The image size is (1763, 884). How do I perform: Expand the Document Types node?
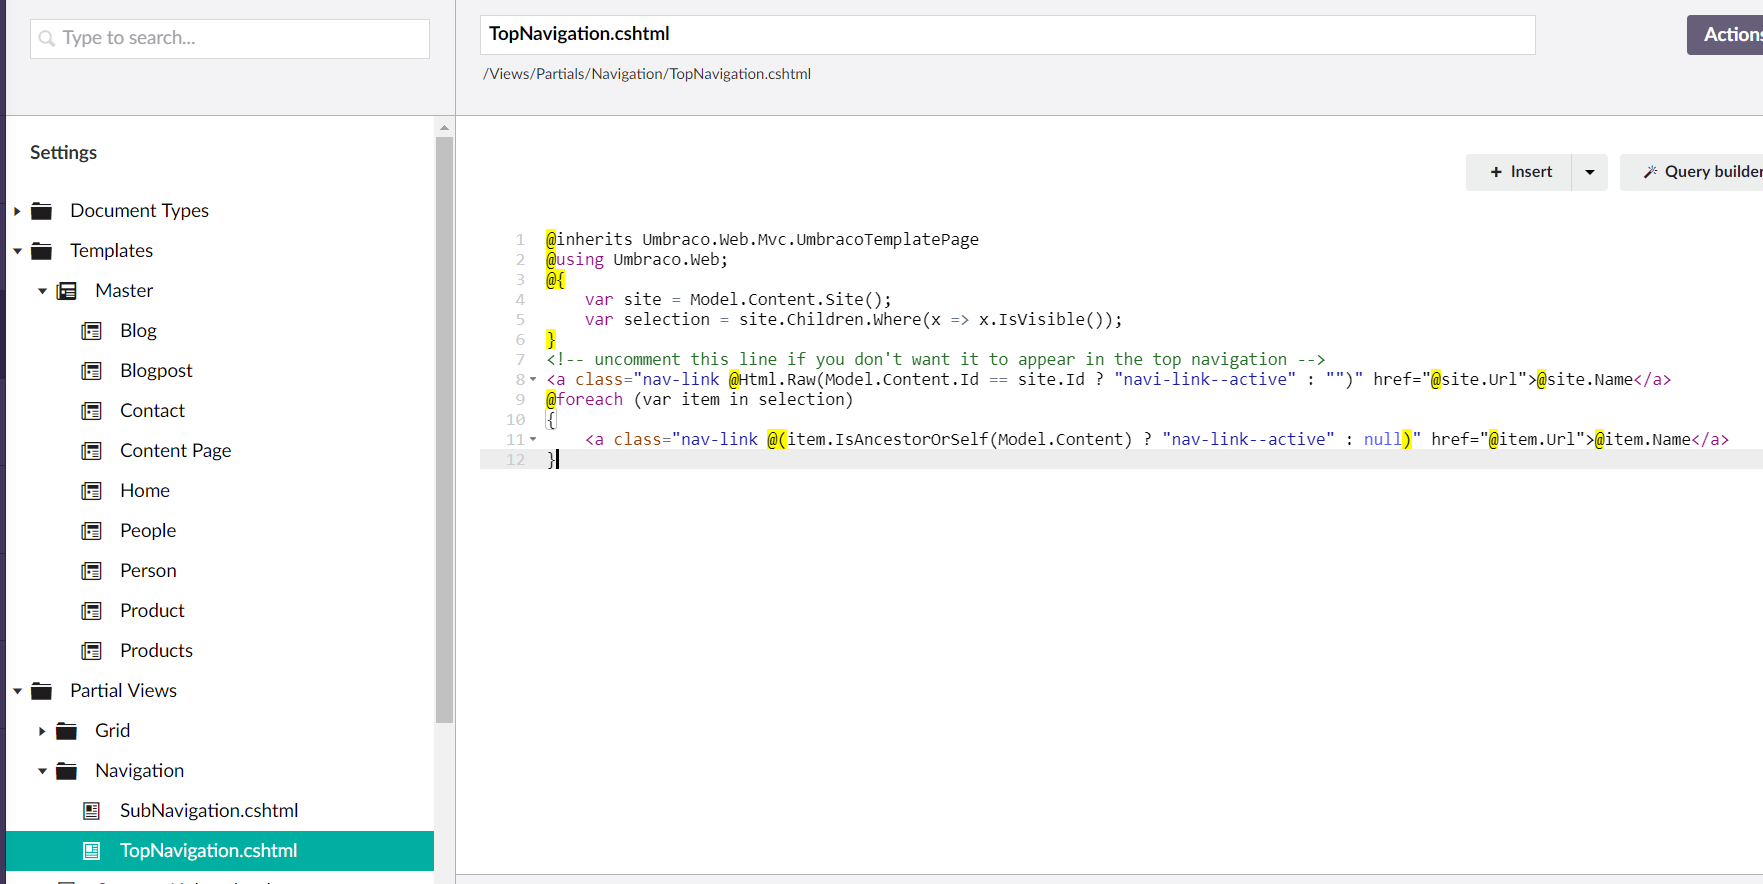pos(17,211)
